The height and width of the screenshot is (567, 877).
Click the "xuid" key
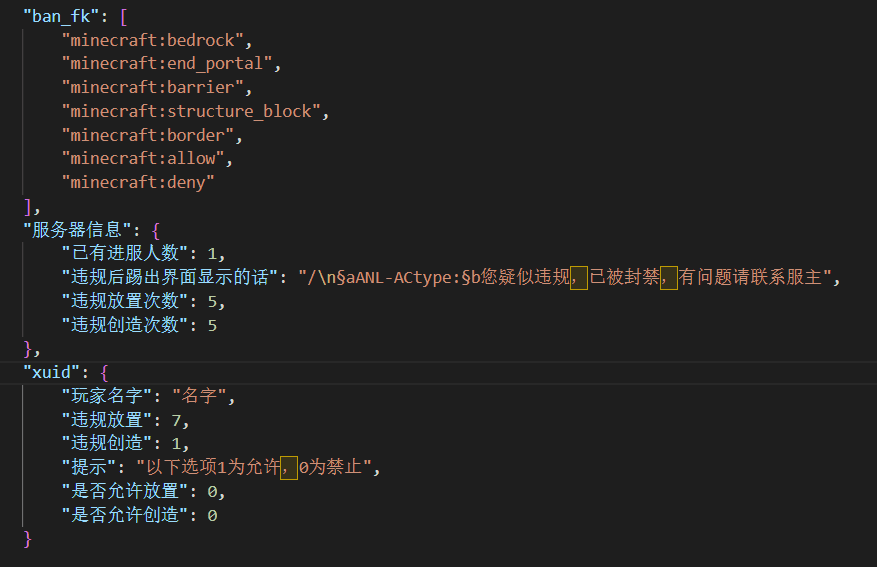51,372
